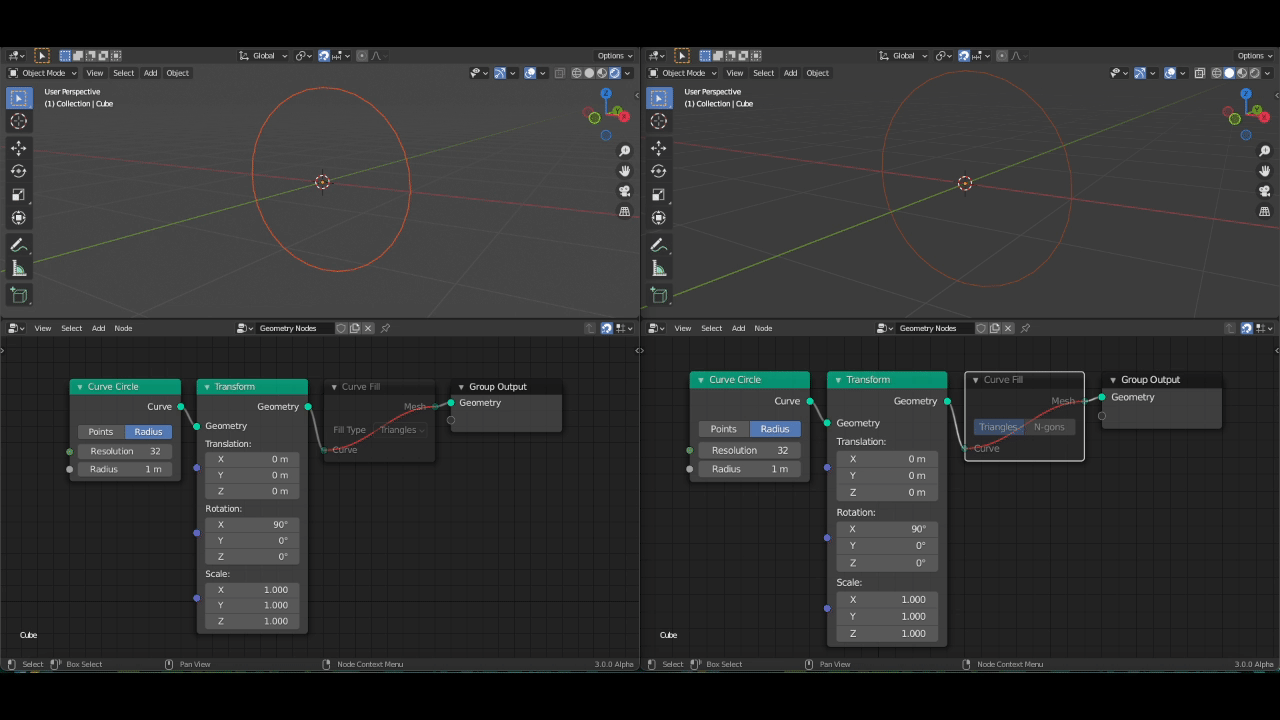Open Object menu in right viewport header
The height and width of the screenshot is (720, 1280).
[x=818, y=73]
